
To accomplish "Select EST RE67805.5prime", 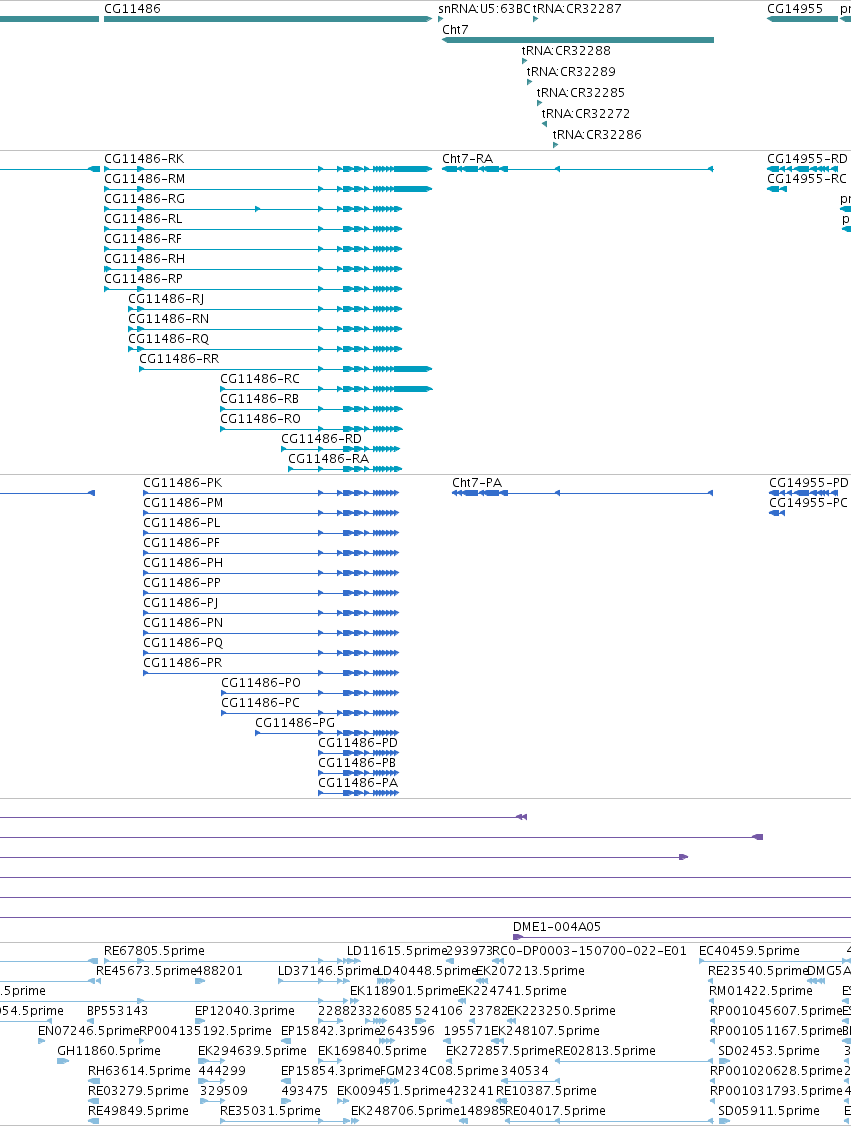I will coord(154,951).
